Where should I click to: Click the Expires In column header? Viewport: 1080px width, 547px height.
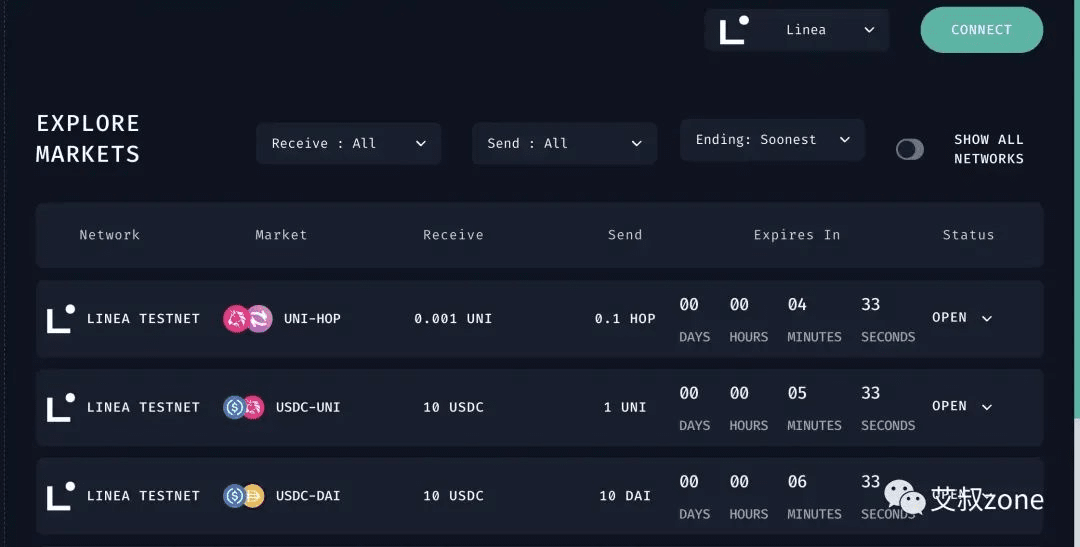click(x=797, y=235)
